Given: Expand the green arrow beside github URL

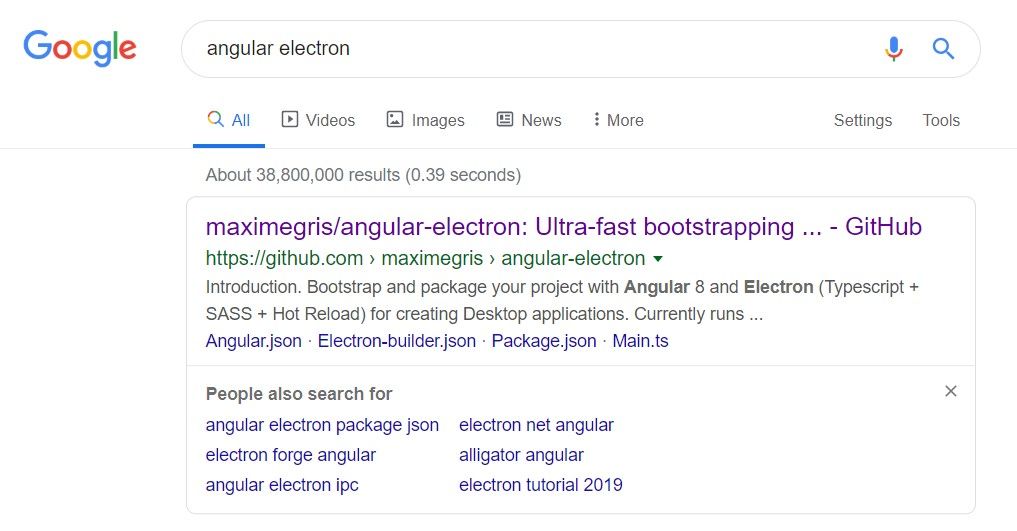Looking at the screenshot, I should pos(658,259).
